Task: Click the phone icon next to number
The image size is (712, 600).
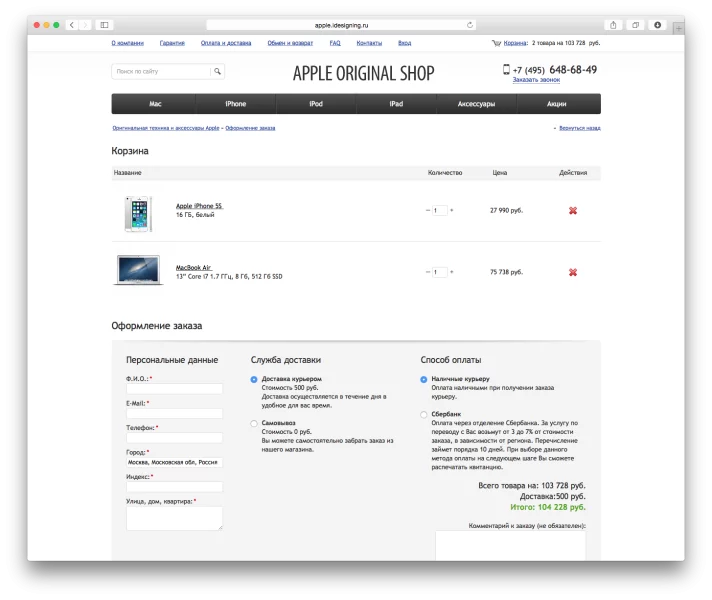Action: (x=506, y=69)
